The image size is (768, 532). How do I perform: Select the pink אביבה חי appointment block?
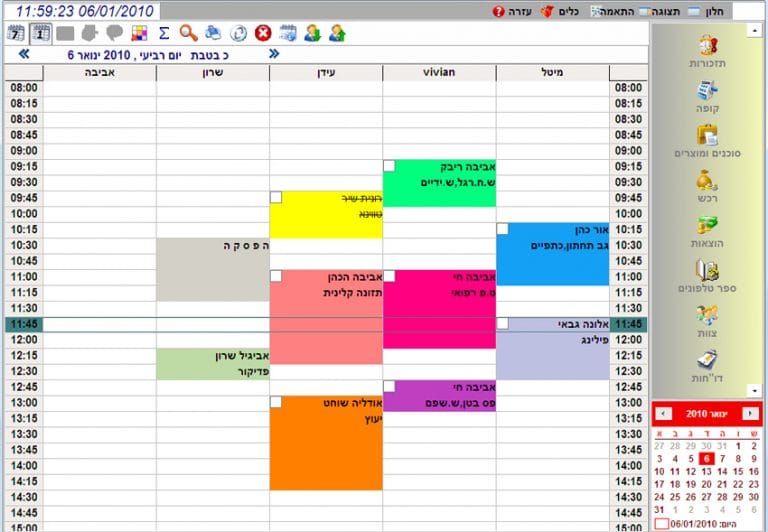click(439, 310)
